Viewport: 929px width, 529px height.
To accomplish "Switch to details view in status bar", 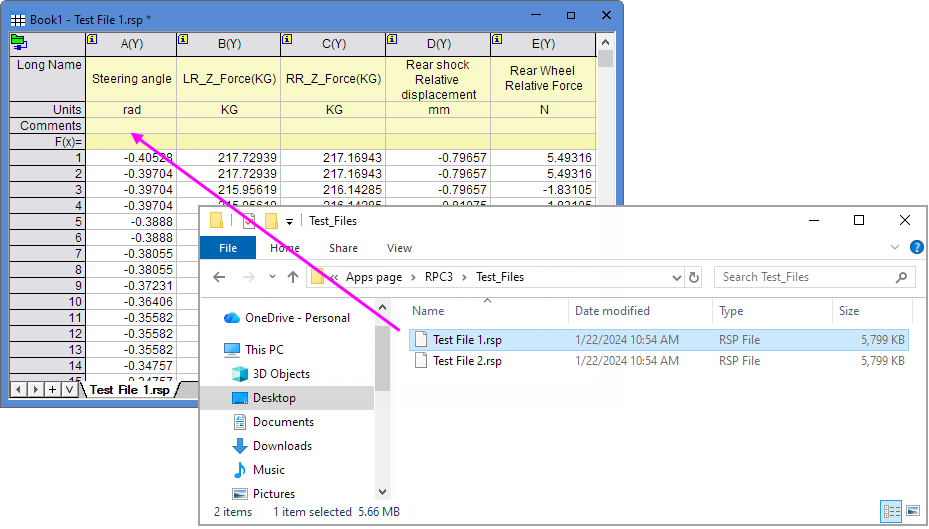I will 890,512.
